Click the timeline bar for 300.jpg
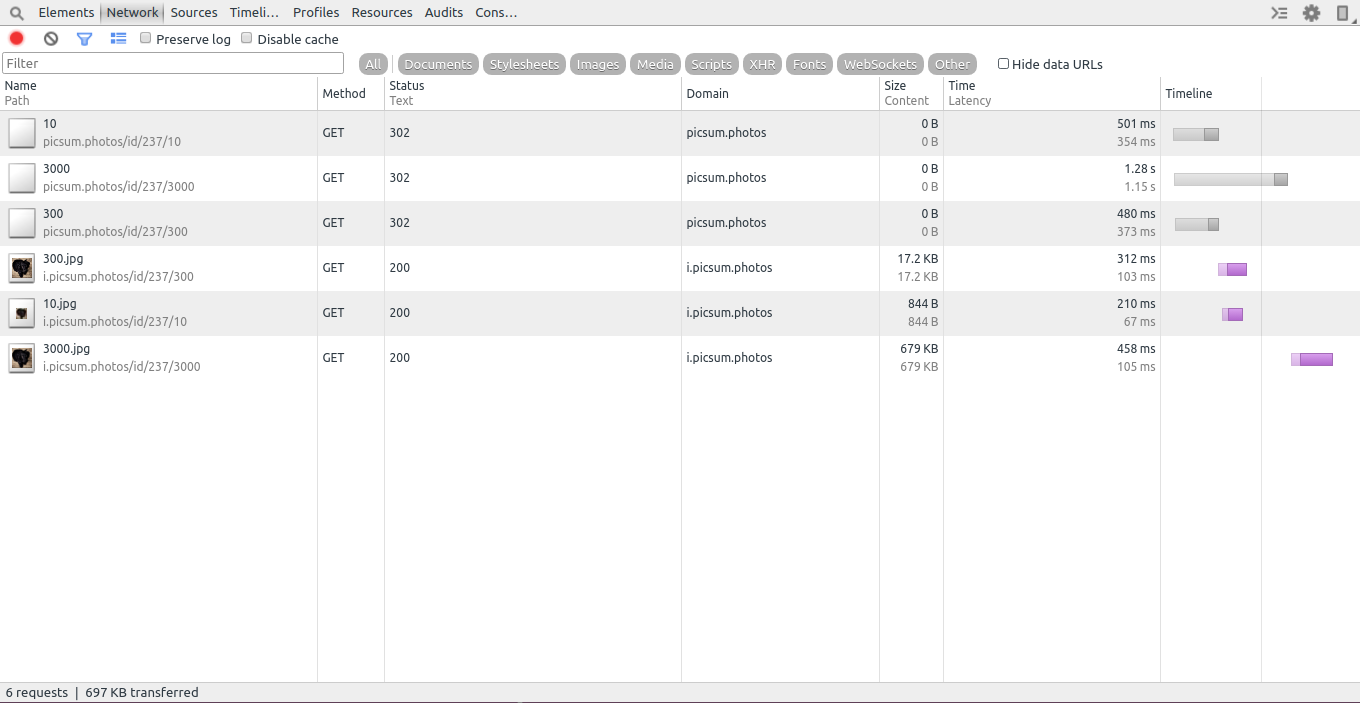The image size is (1360, 703). [x=1232, y=269]
